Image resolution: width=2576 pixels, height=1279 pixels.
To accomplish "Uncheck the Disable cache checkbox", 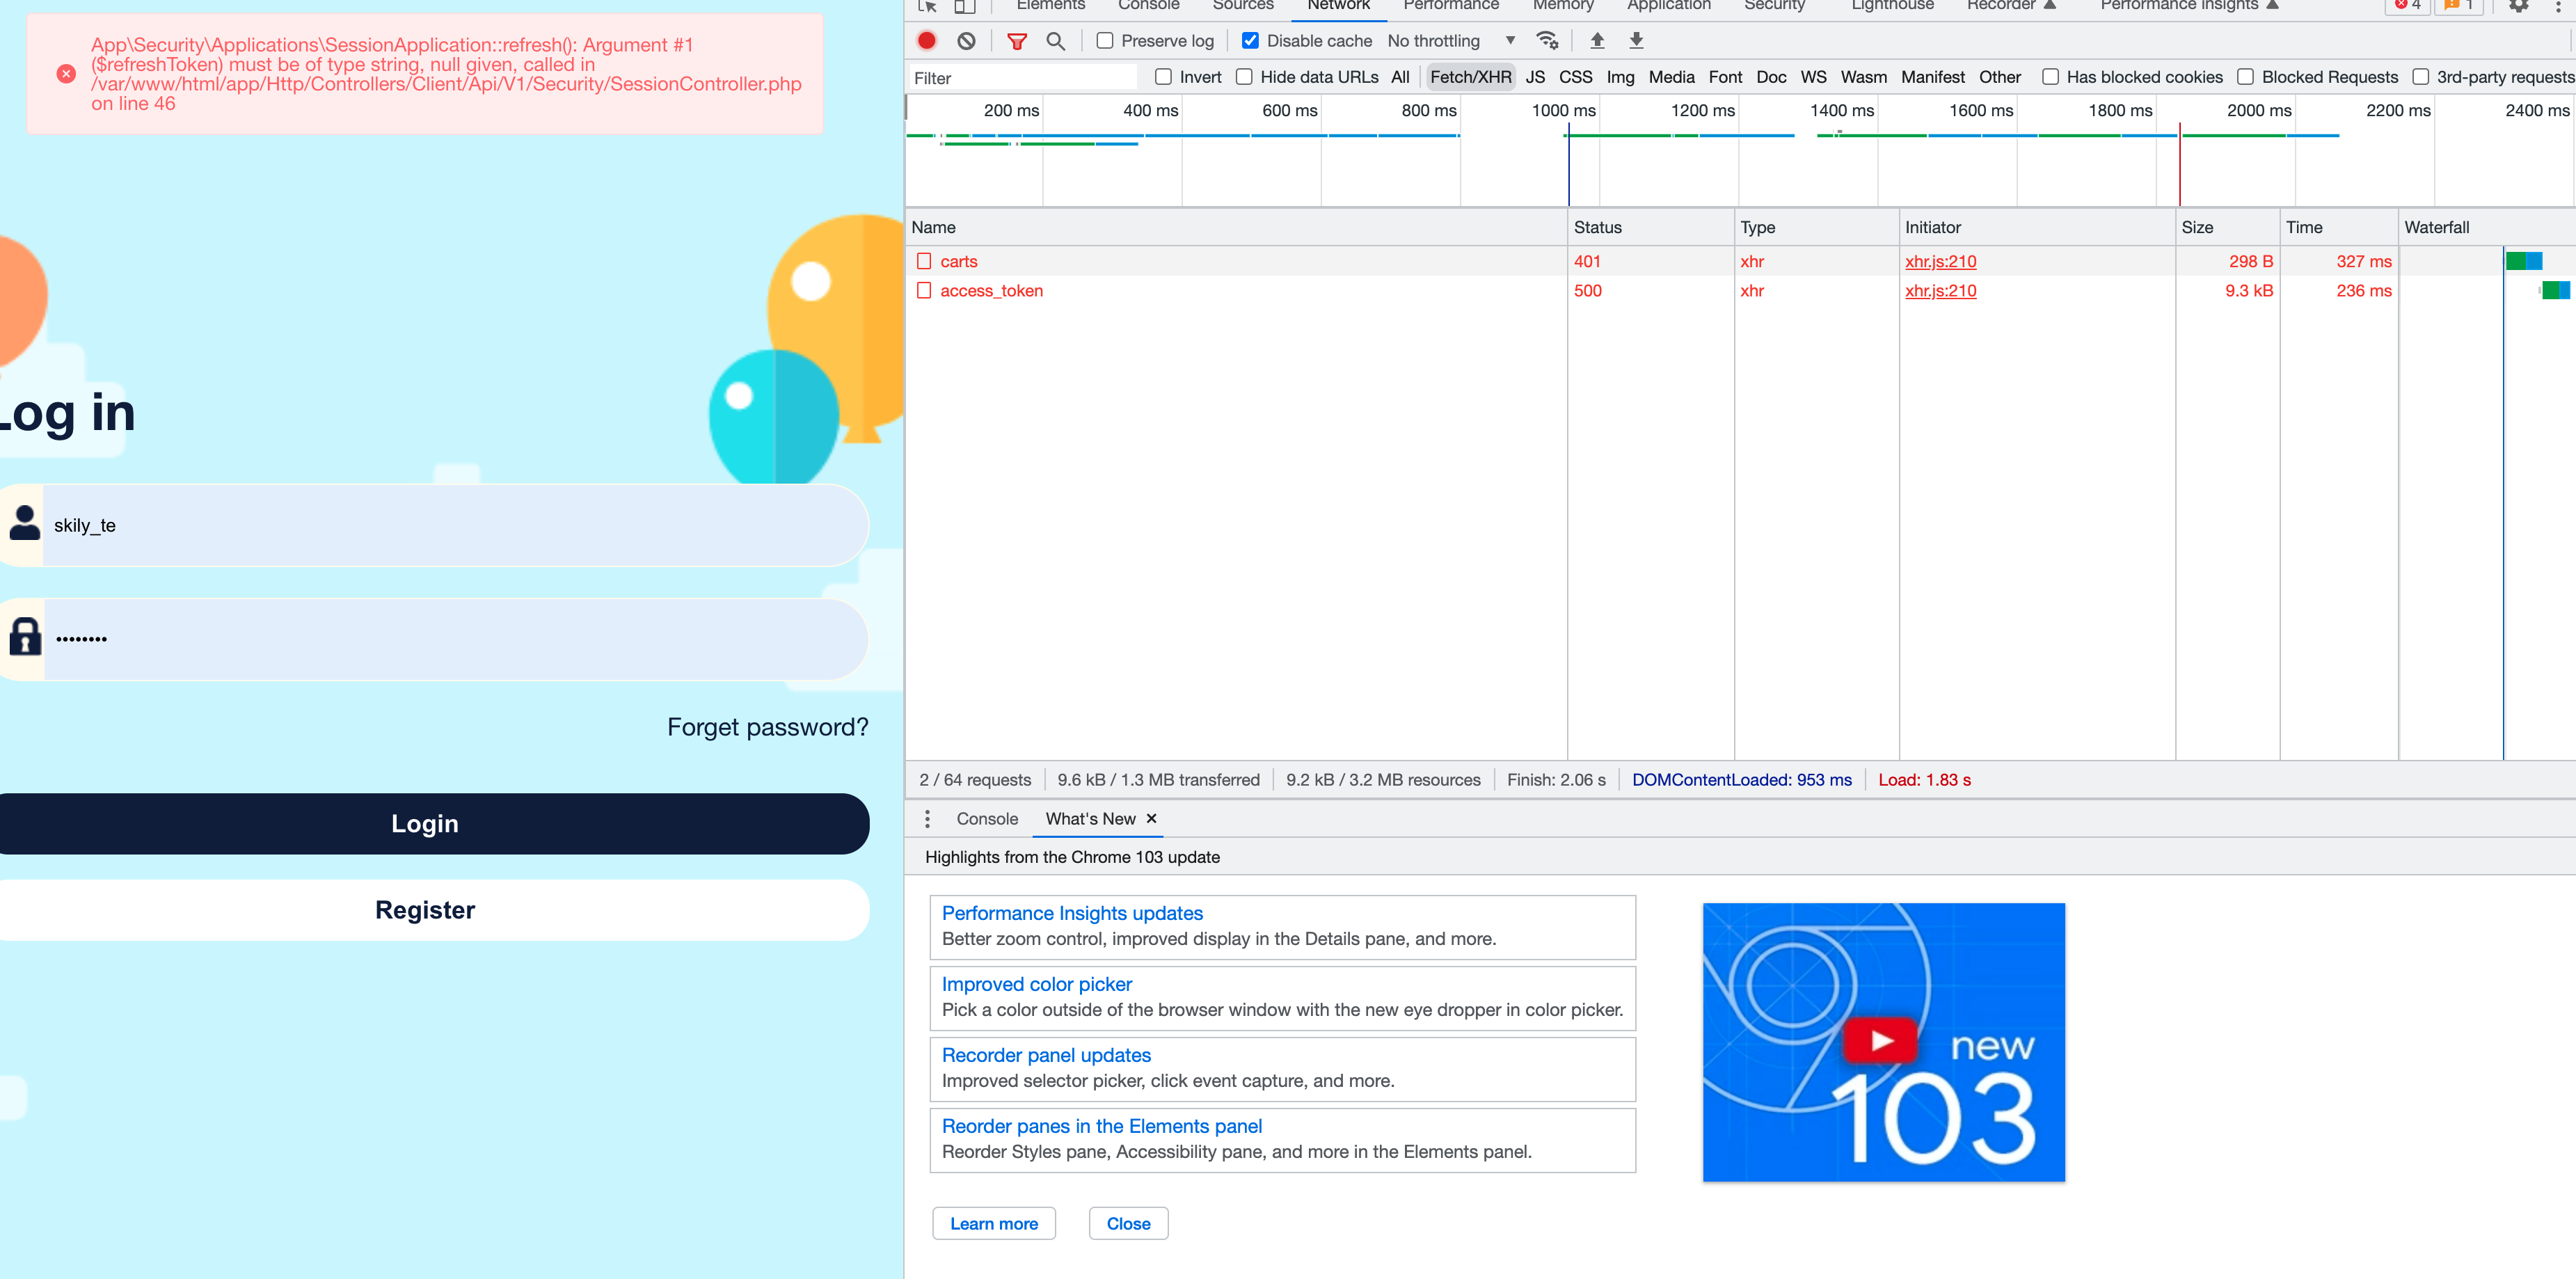I will pyautogui.click(x=1250, y=41).
